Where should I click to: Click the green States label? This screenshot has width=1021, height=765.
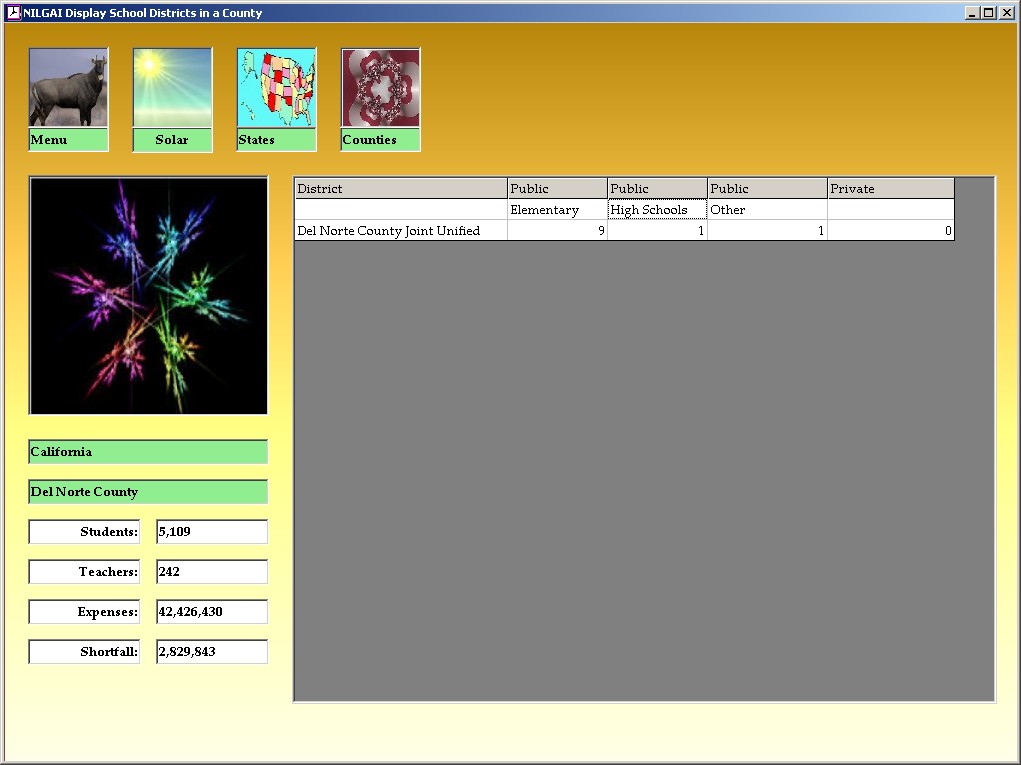276,140
